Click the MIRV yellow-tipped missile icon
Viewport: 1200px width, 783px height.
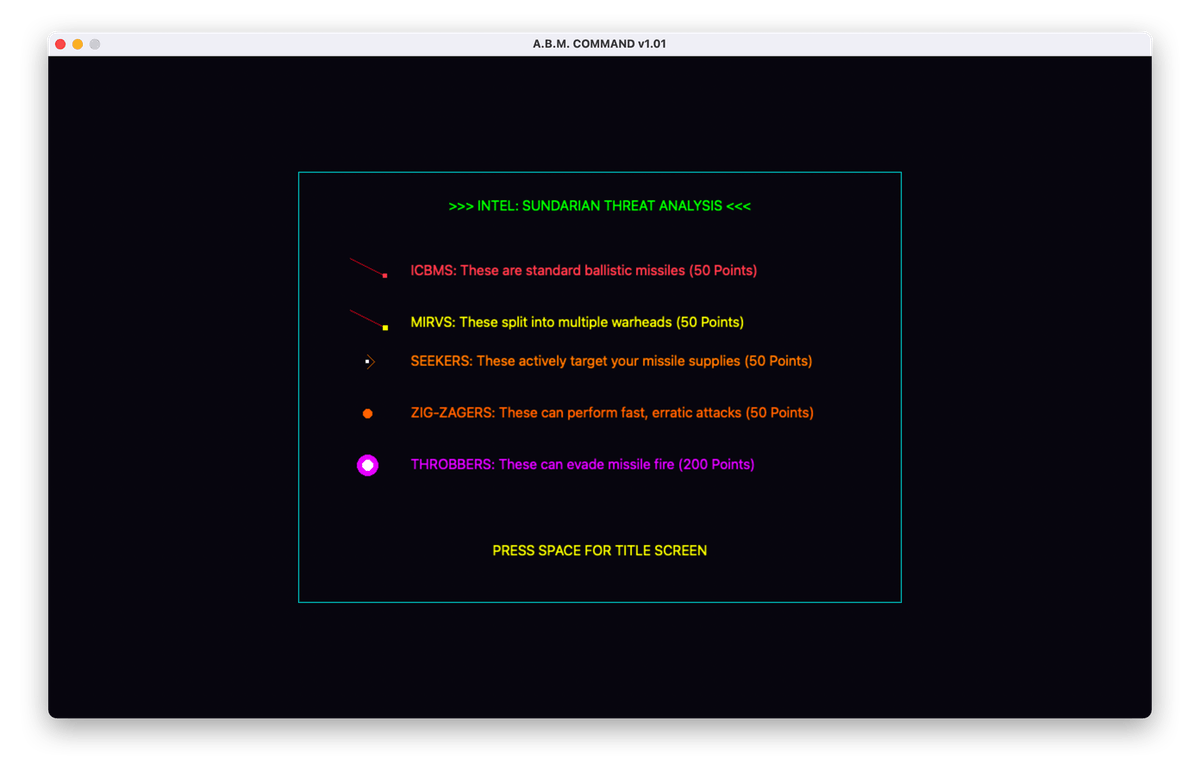tap(368, 319)
